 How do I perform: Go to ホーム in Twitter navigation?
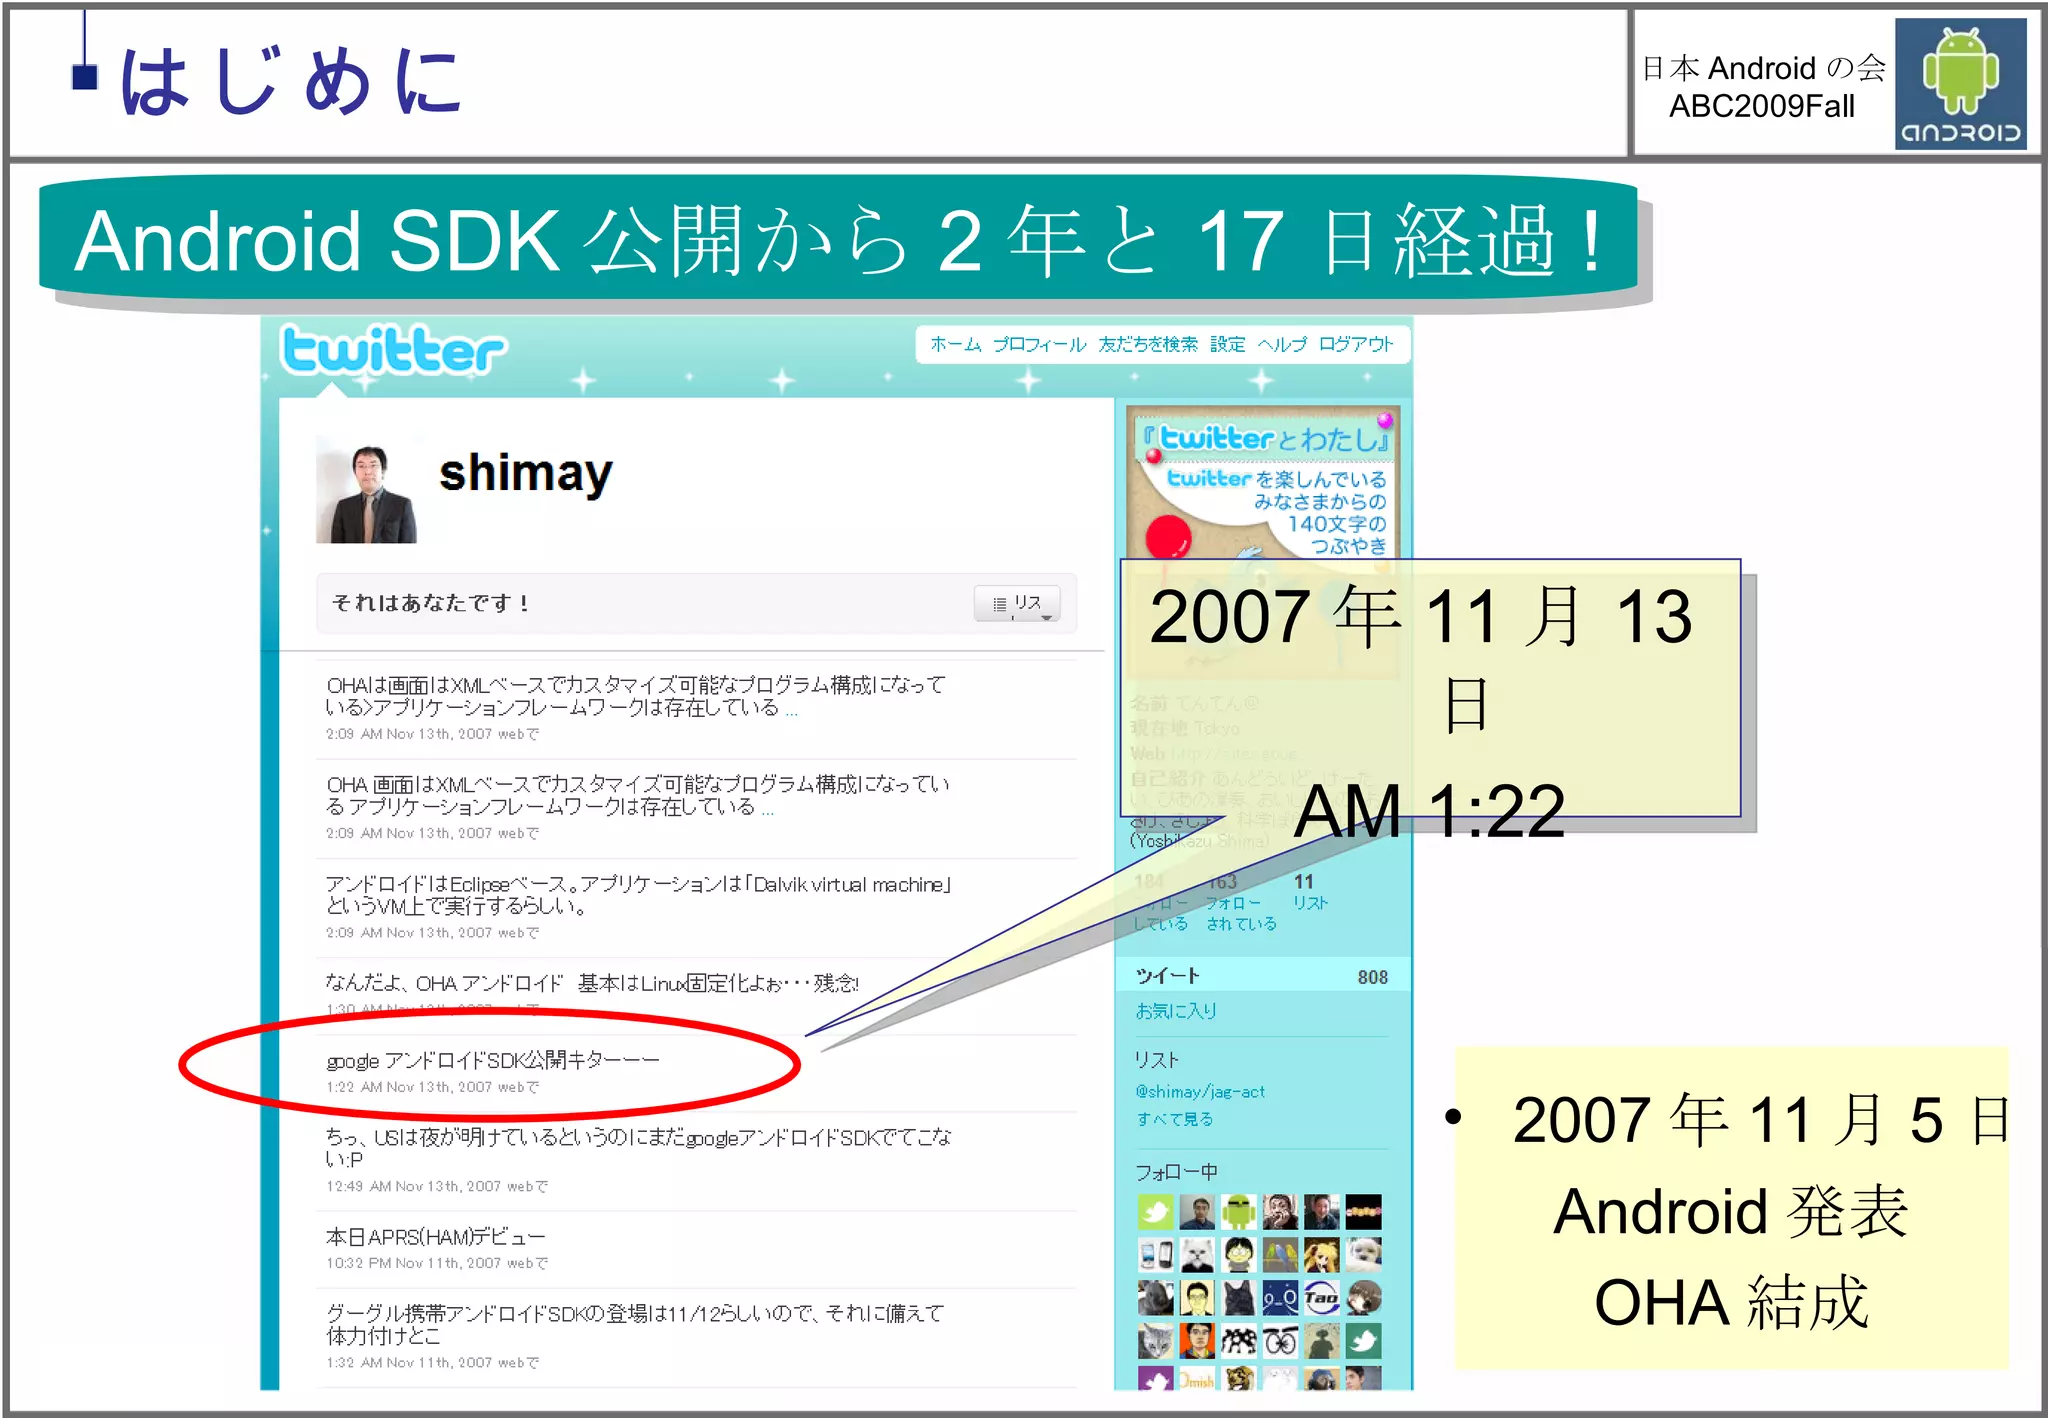(955, 344)
